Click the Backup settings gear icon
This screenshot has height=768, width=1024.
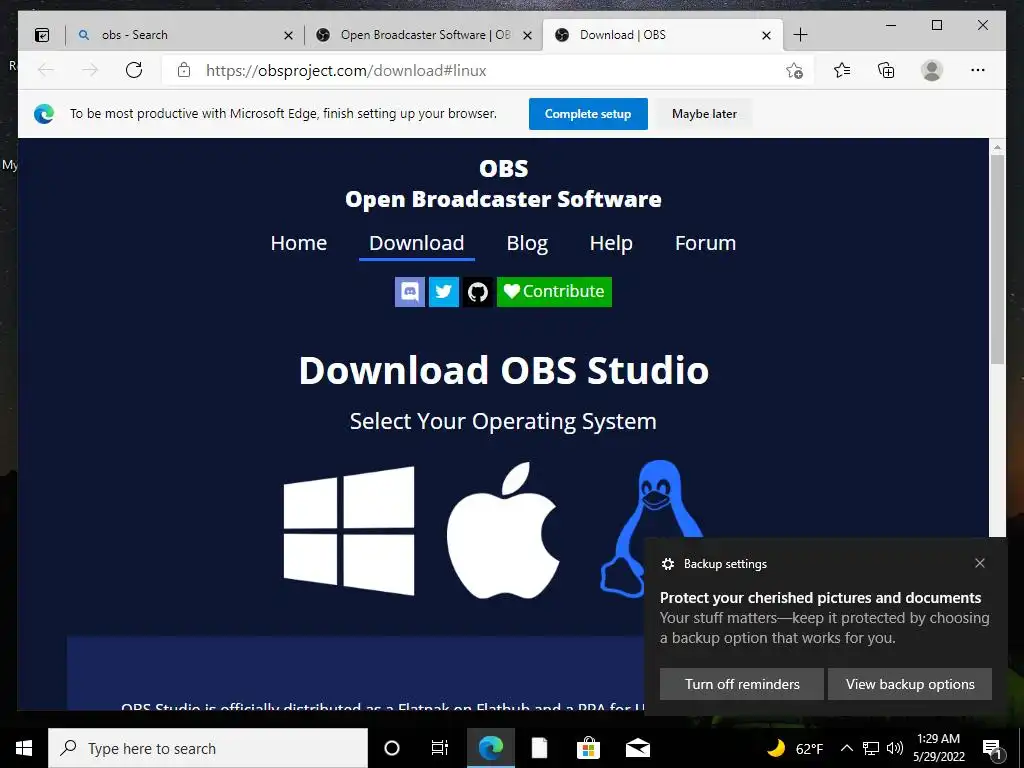coord(667,564)
